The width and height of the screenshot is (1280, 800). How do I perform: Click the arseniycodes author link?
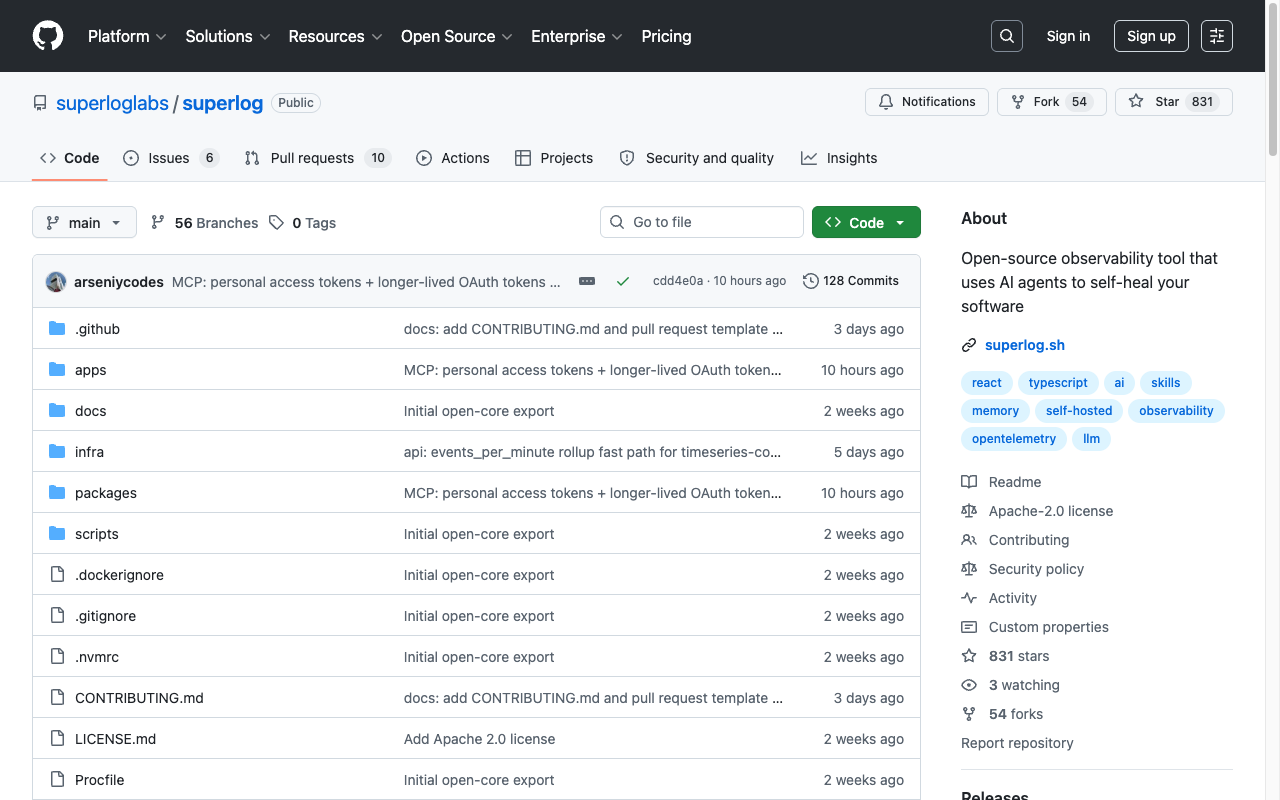pos(119,282)
